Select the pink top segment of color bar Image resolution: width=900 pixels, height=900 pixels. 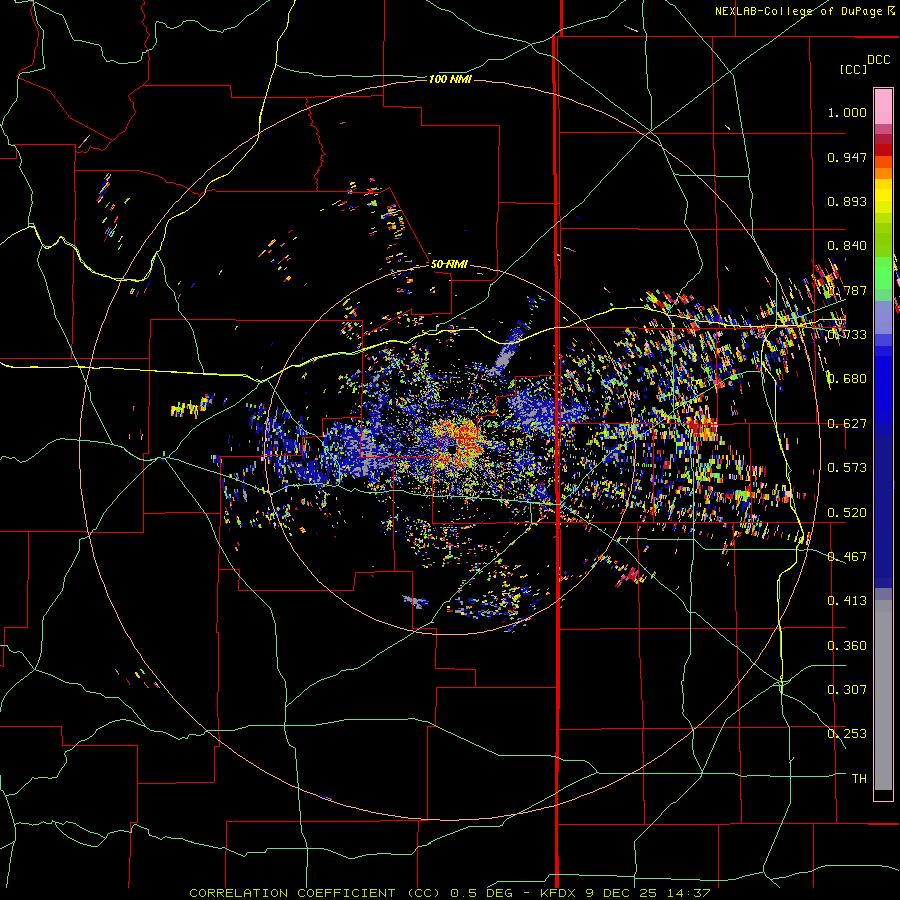(883, 107)
